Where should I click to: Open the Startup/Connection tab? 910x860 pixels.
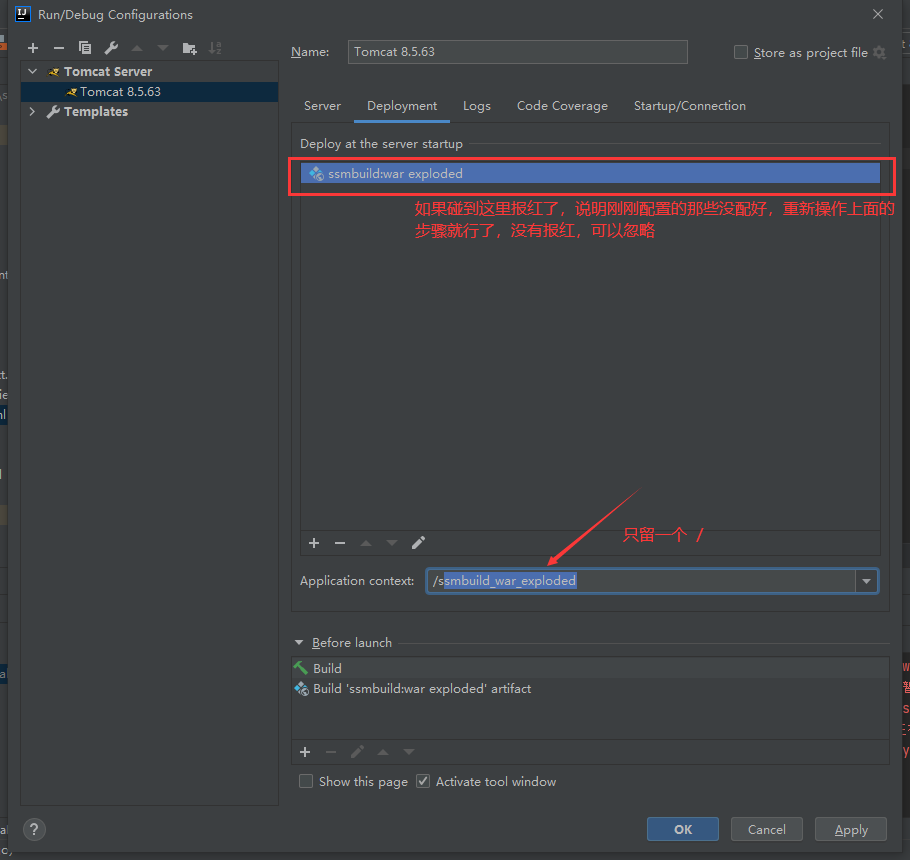[x=689, y=105]
